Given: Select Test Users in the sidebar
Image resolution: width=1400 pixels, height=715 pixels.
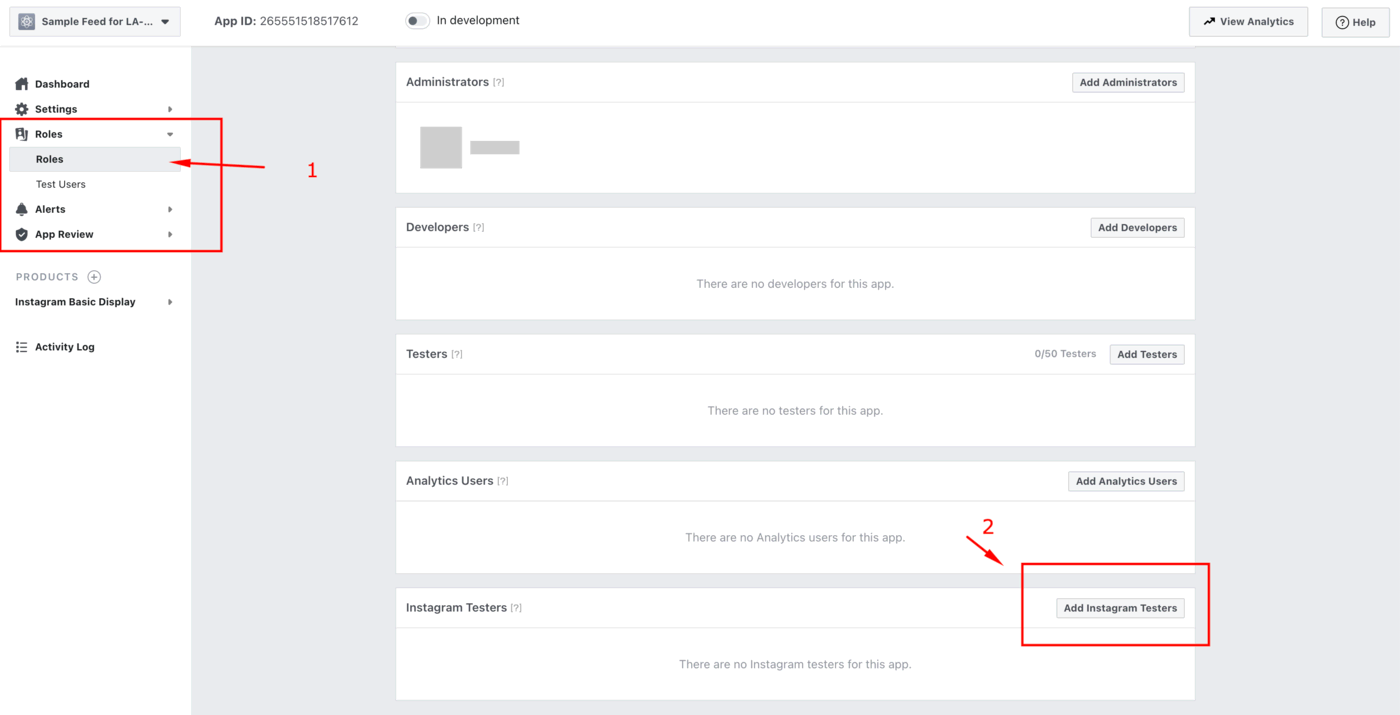Looking at the screenshot, I should [61, 184].
